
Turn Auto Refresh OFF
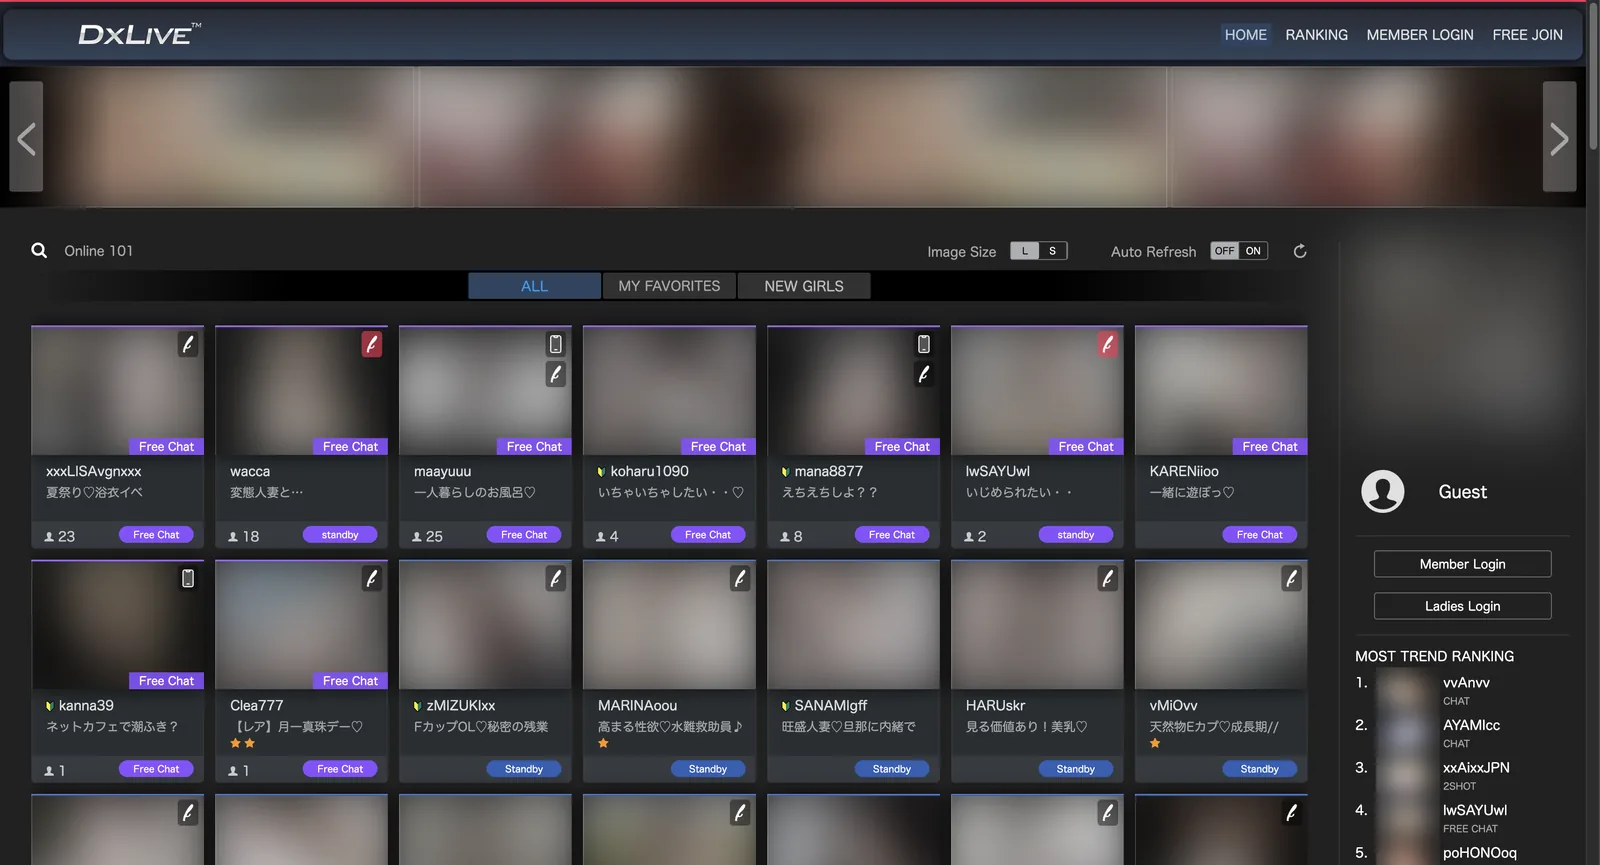pos(1225,251)
